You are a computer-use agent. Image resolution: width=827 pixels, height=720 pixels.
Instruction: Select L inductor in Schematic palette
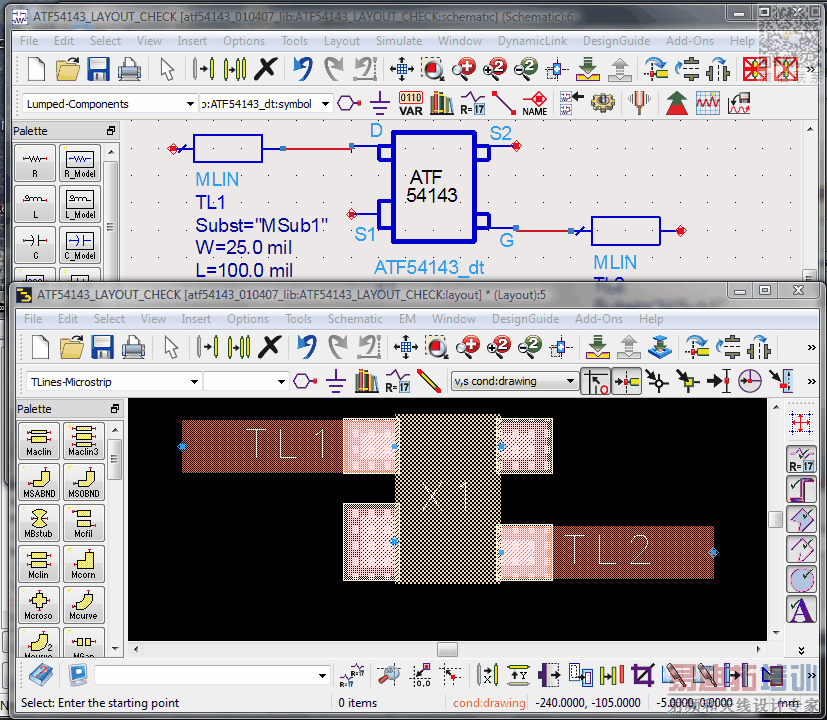pyautogui.click(x=35, y=204)
